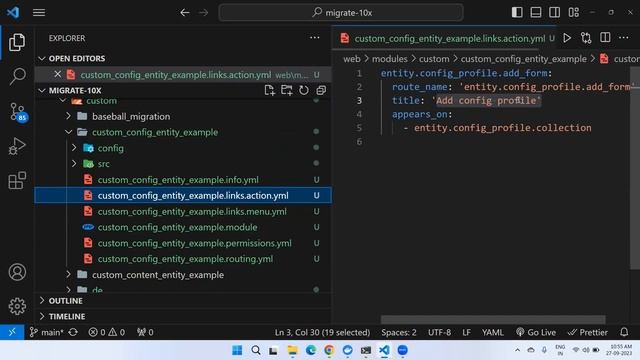The image size is (640, 360).
Task: Collapse all folders in explorer
Action: pos(321,90)
